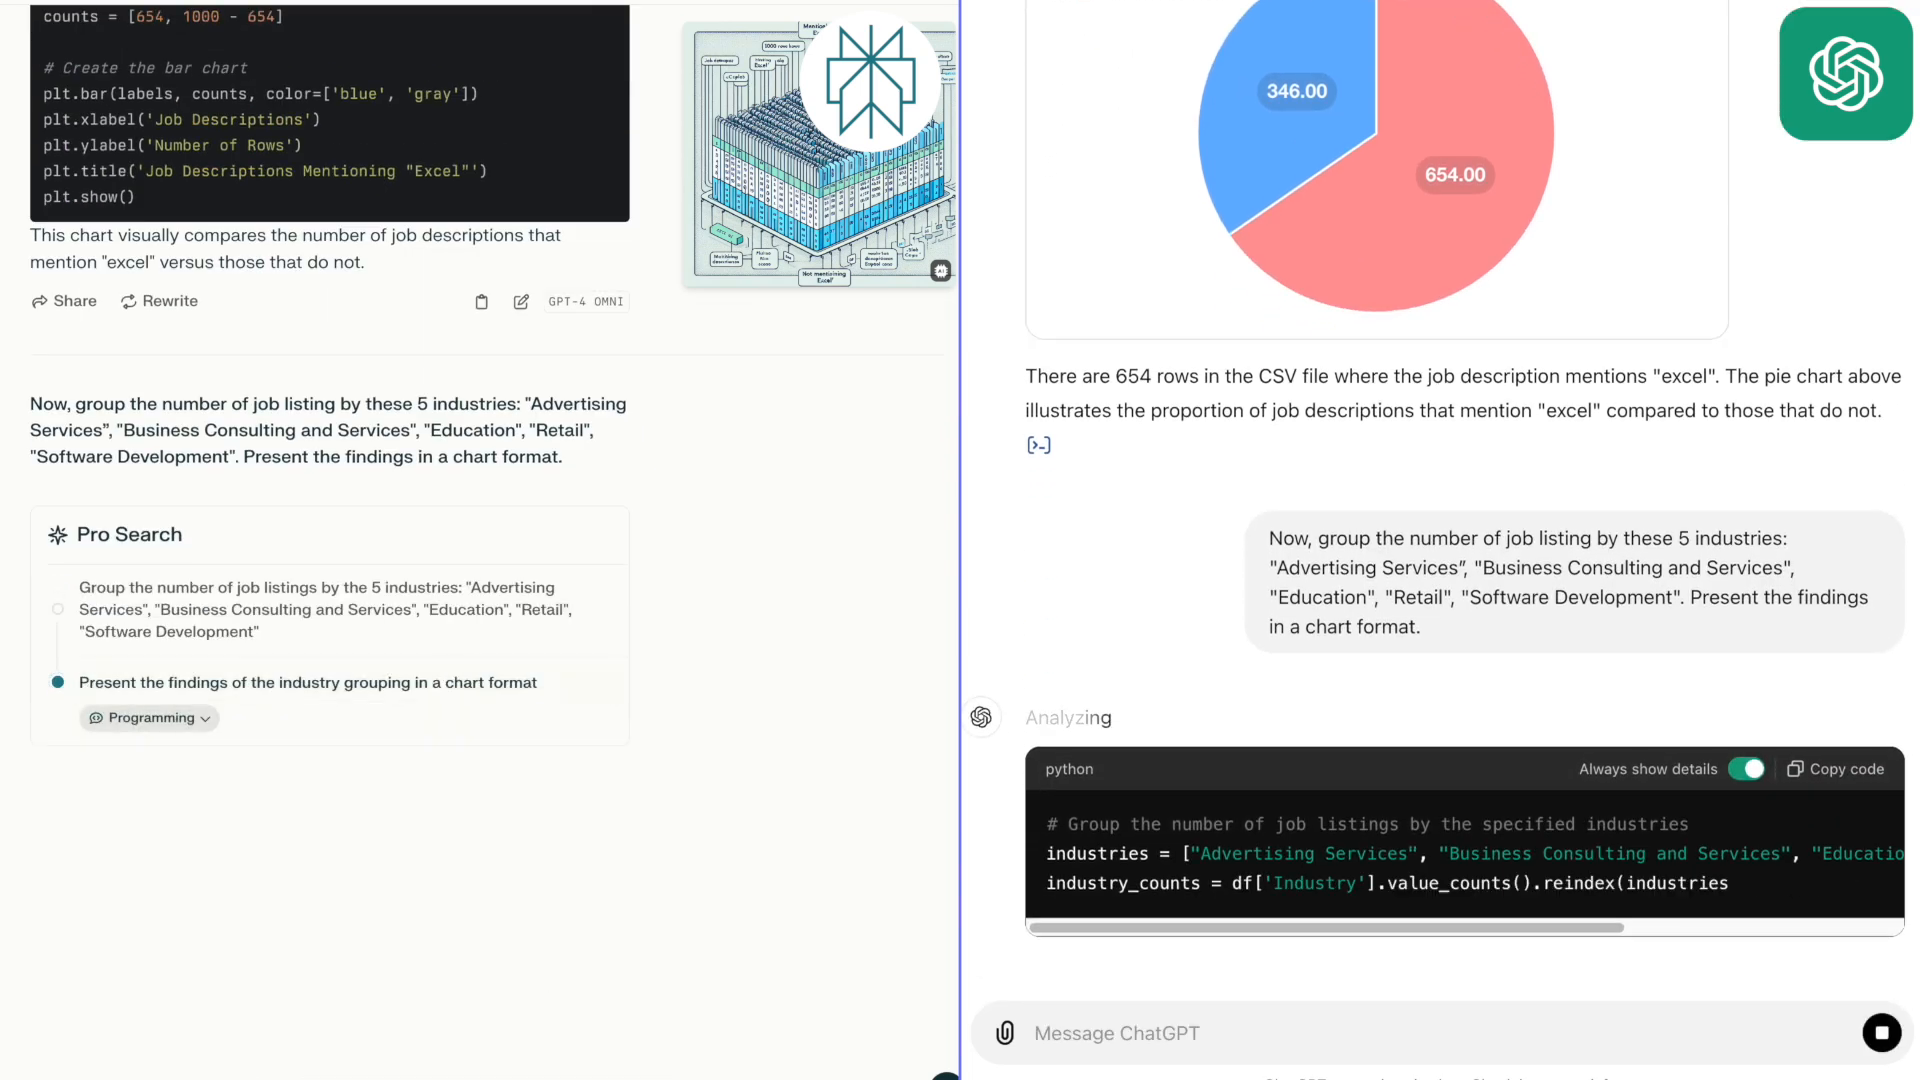1920x1080 pixels.
Task: Click the Copy code icon
Action: click(x=1796, y=769)
